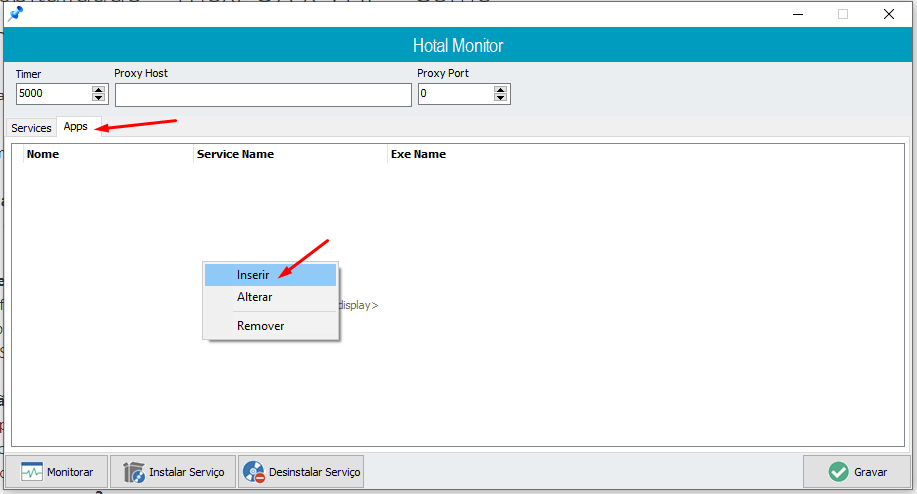Click the Desinstalar Serviço button

(x=301, y=472)
